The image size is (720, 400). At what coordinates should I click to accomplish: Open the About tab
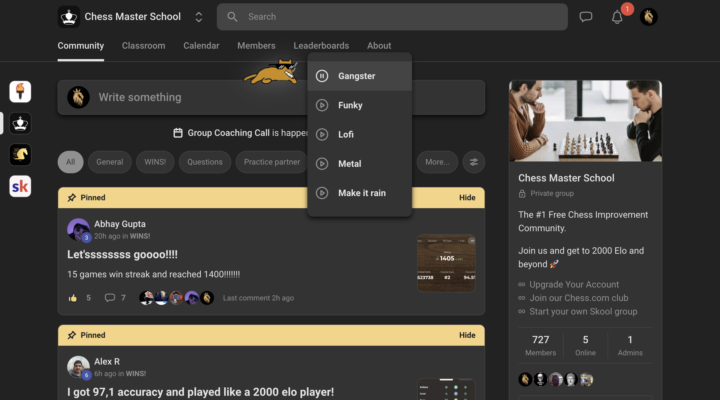[379, 46]
